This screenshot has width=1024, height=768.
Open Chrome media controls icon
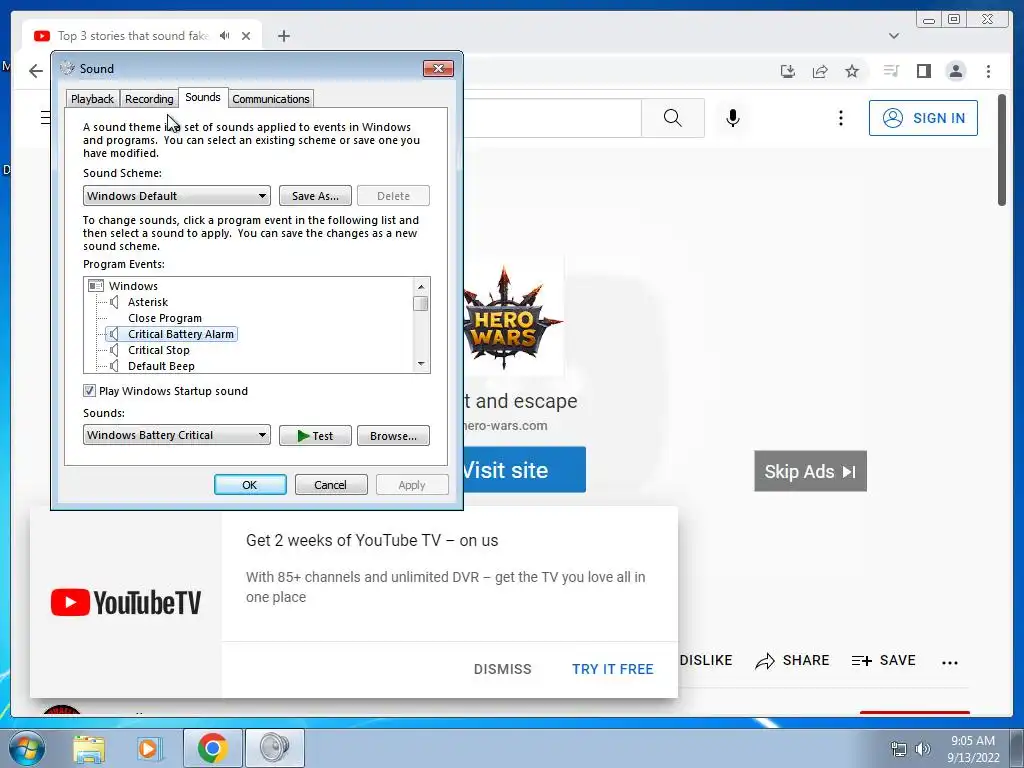891,71
